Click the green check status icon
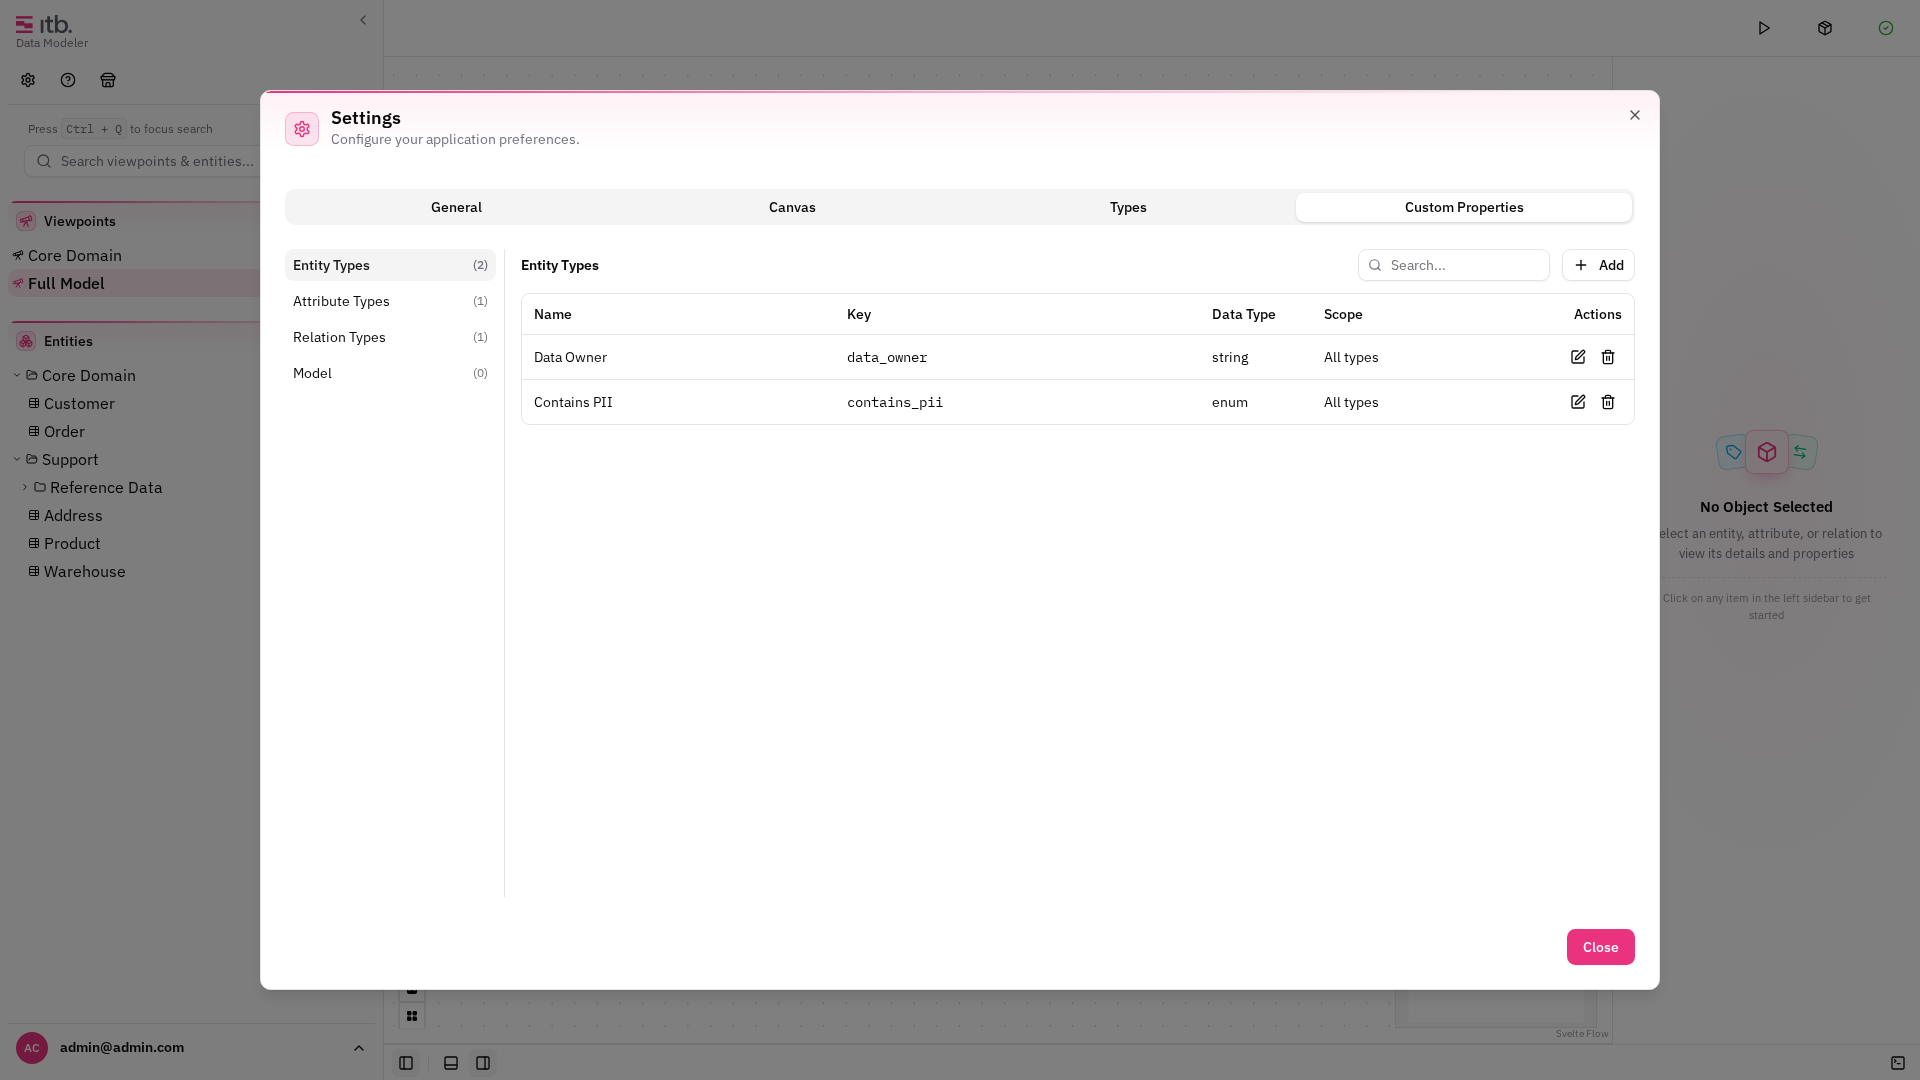This screenshot has width=1920, height=1080. coord(1886,28)
